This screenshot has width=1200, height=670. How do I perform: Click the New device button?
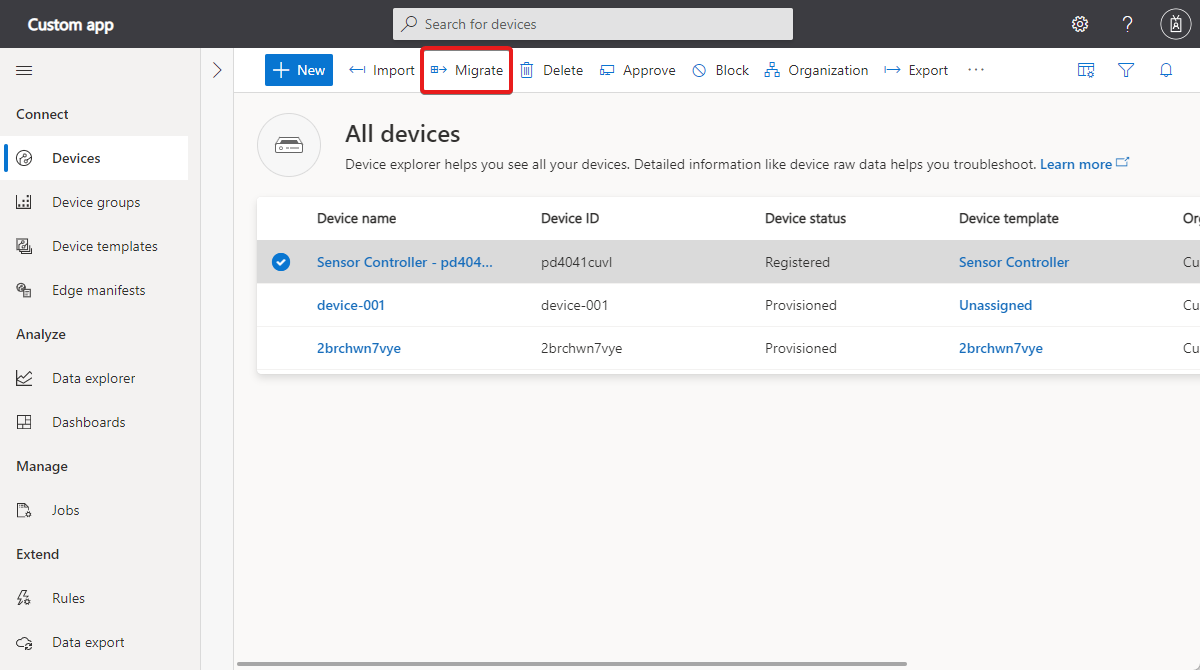pos(299,70)
